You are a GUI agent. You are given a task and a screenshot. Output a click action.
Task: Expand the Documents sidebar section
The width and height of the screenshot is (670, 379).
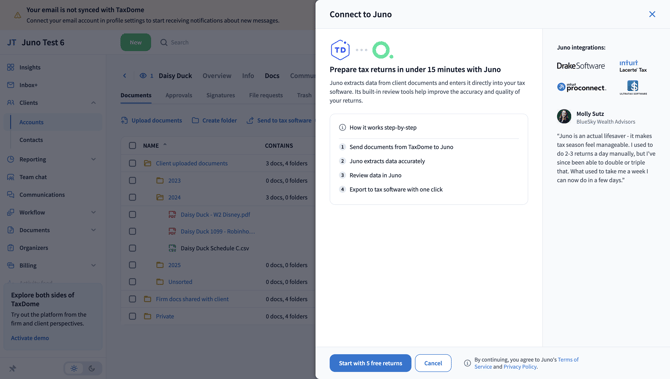pos(94,230)
